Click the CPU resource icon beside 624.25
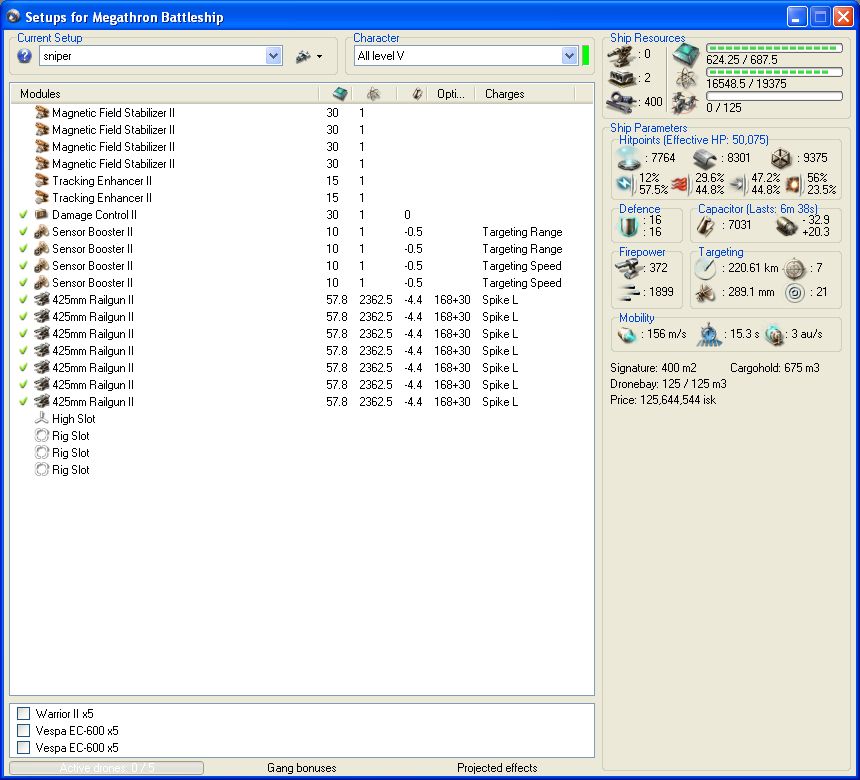 tap(686, 55)
